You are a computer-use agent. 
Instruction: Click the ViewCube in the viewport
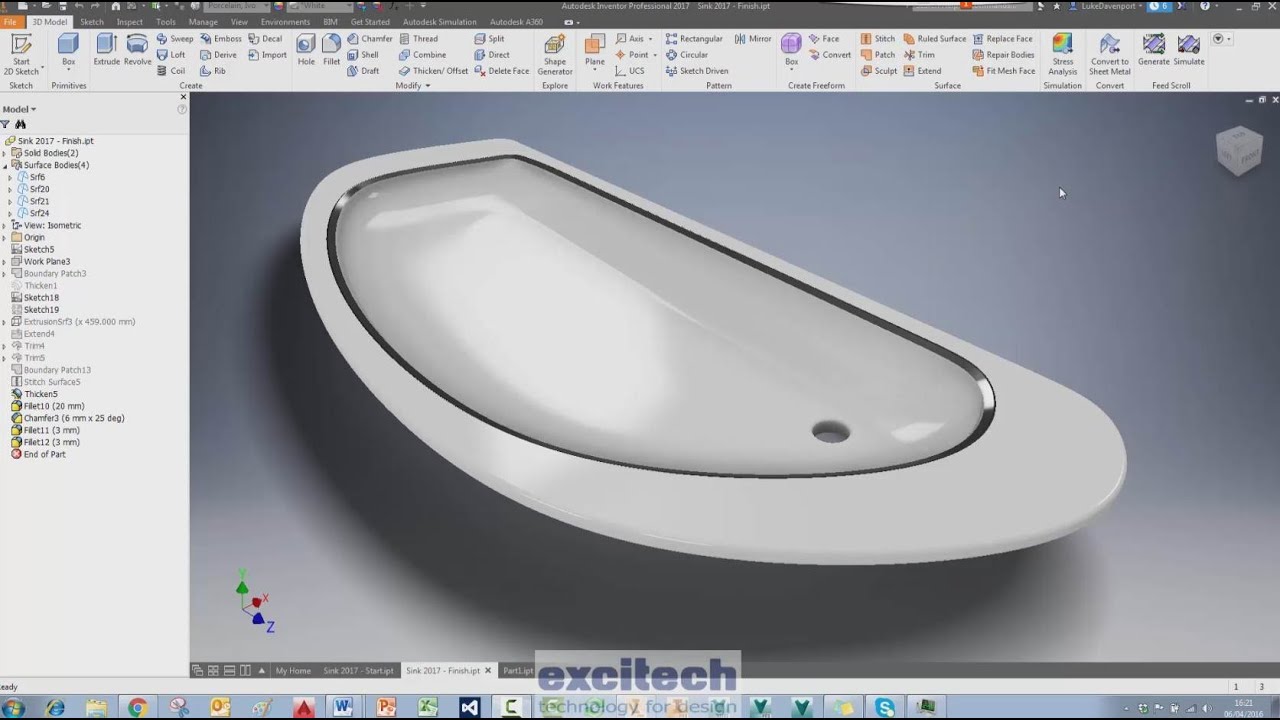tap(1240, 150)
